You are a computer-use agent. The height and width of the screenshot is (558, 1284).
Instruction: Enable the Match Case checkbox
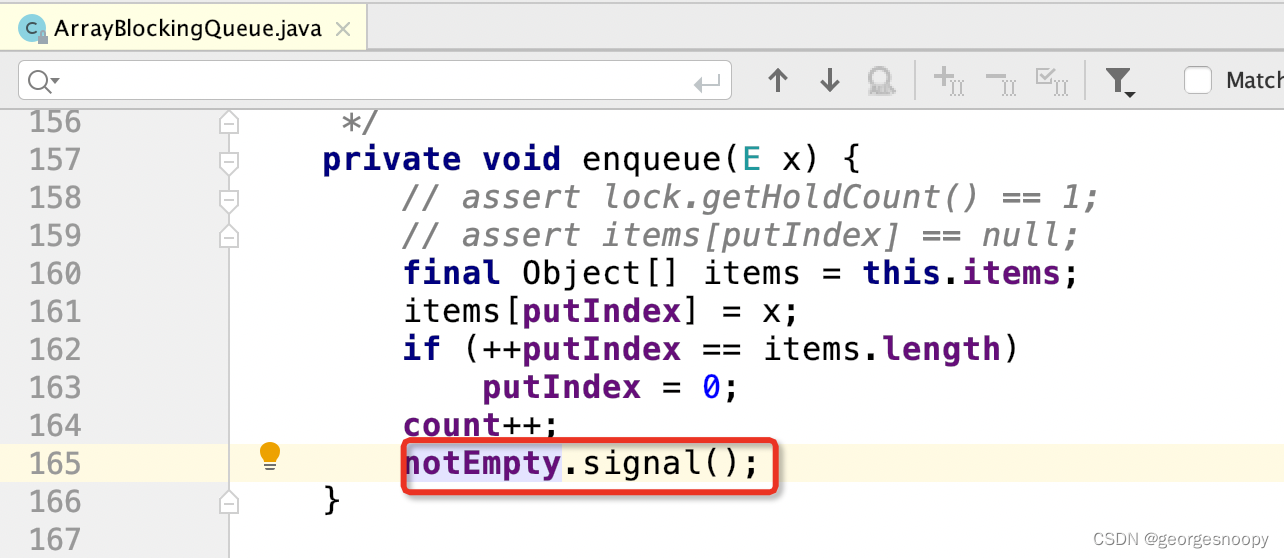pos(1198,80)
